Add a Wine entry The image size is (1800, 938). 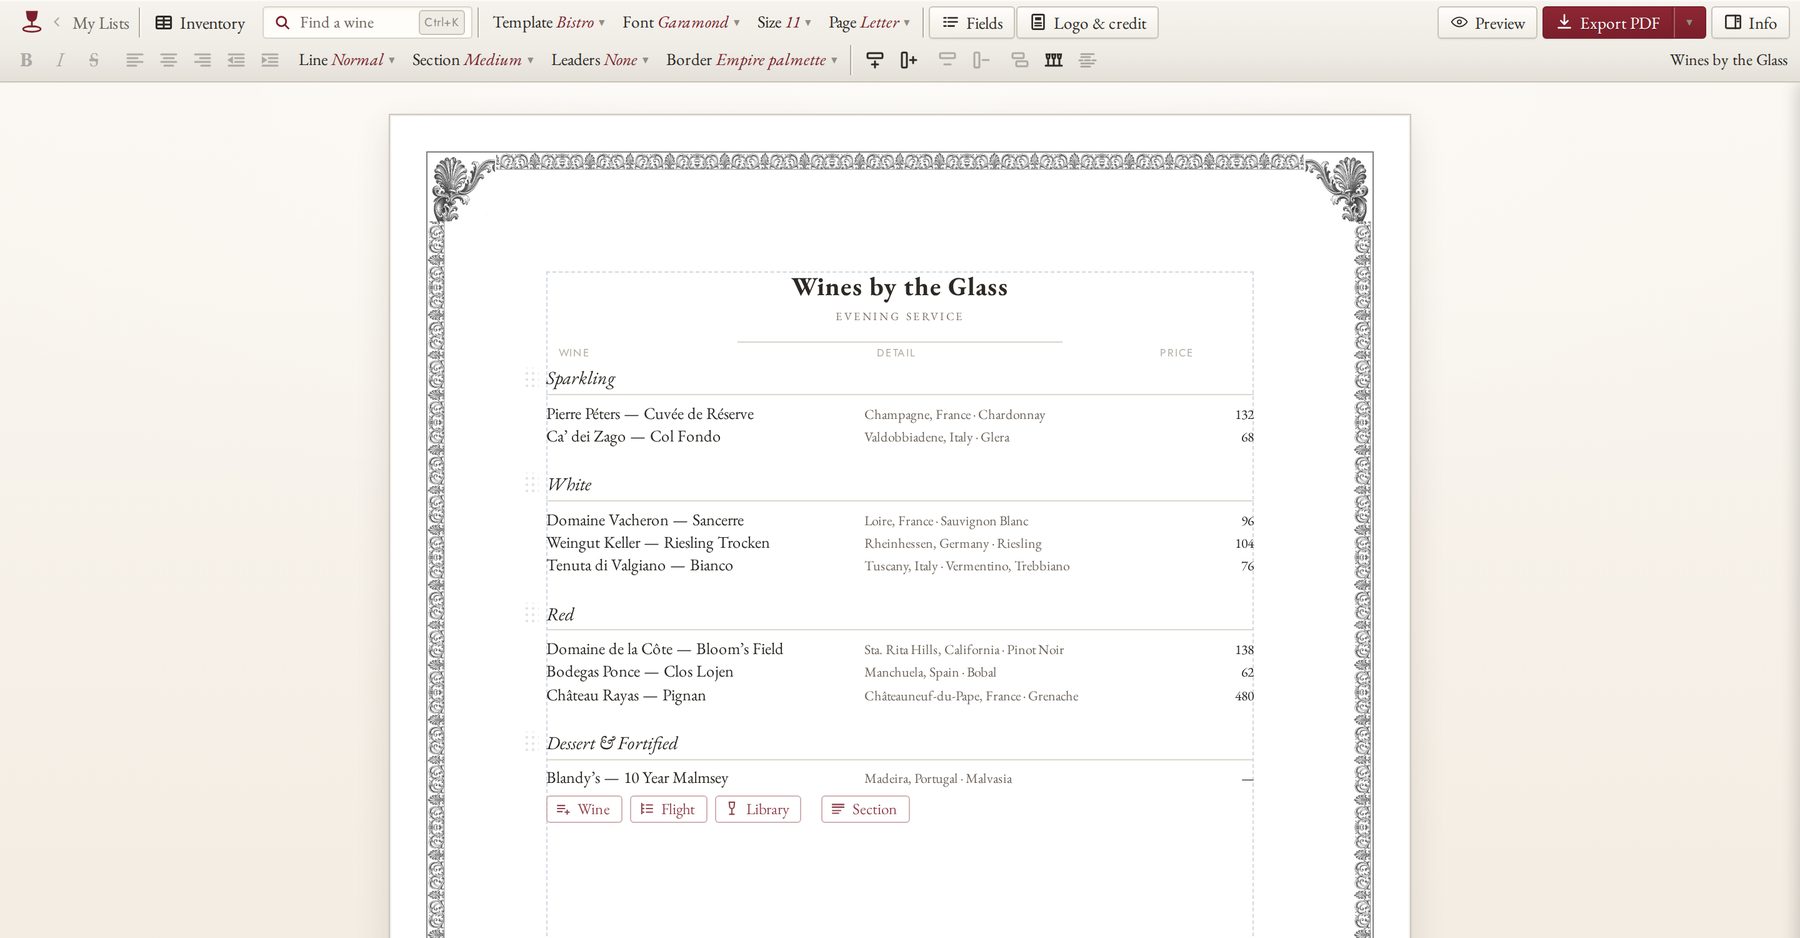point(584,809)
